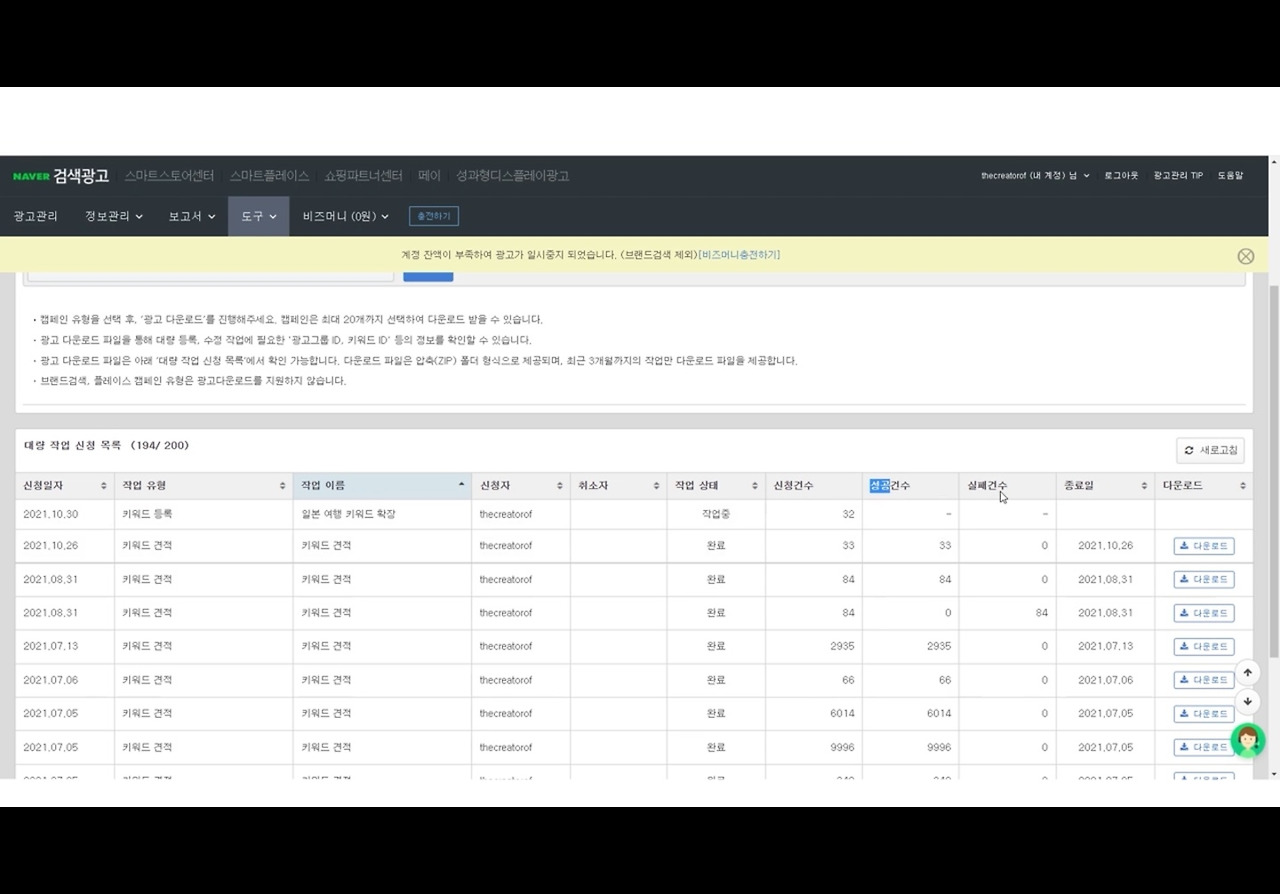1280x894 pixels.
Task: Download the 2021.07.05 job with 6014 requests
Action: point(1204,714)
